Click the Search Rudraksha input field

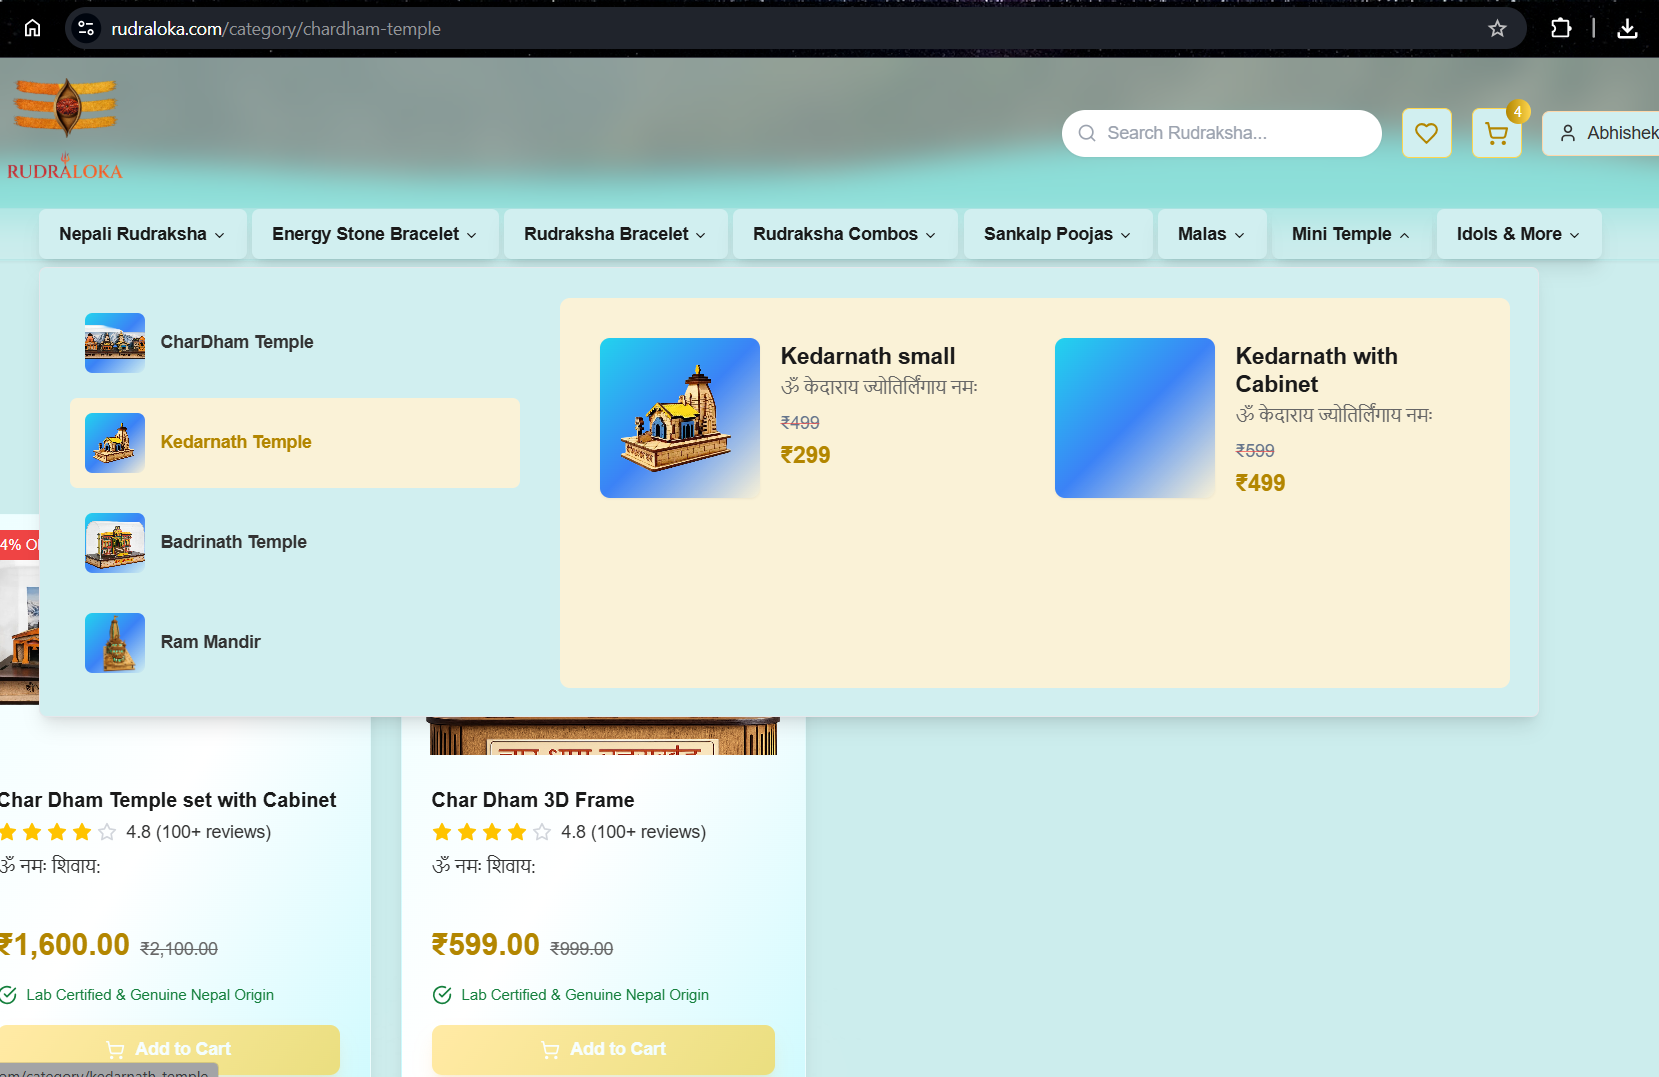pyautogui.click(x=1222, y=133)
